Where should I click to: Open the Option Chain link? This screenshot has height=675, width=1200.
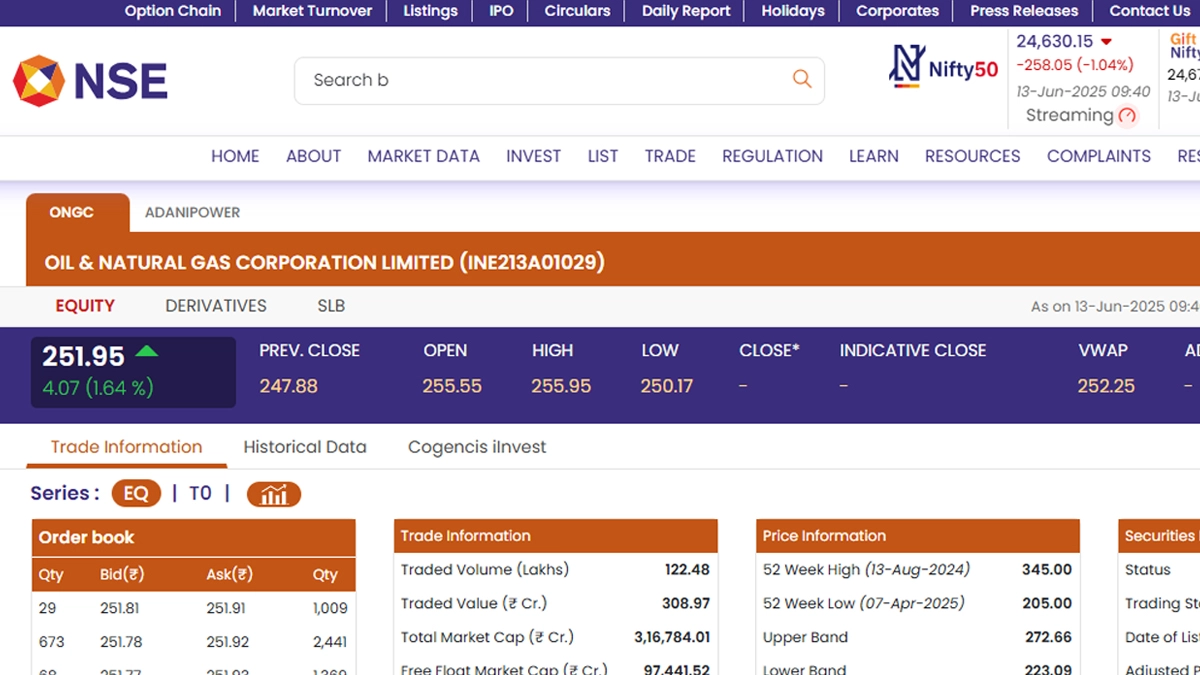[173, 11]
